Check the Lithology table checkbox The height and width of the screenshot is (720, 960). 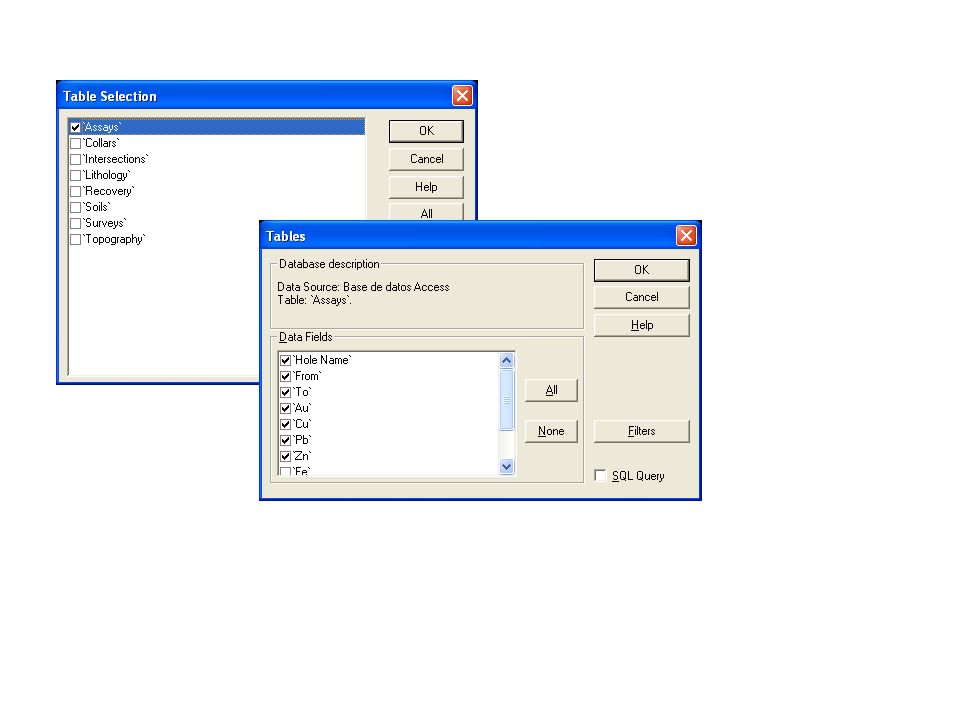(x=75, y=175)
